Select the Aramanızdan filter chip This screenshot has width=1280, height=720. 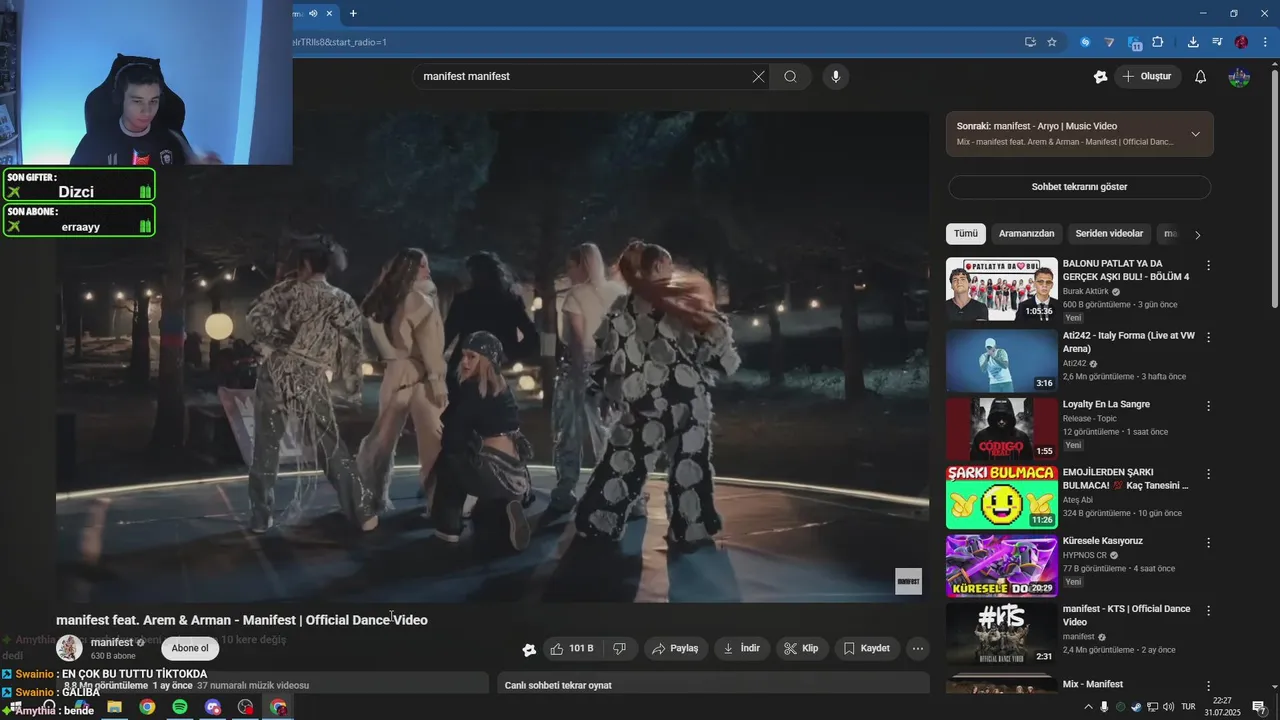[1026, 234]
